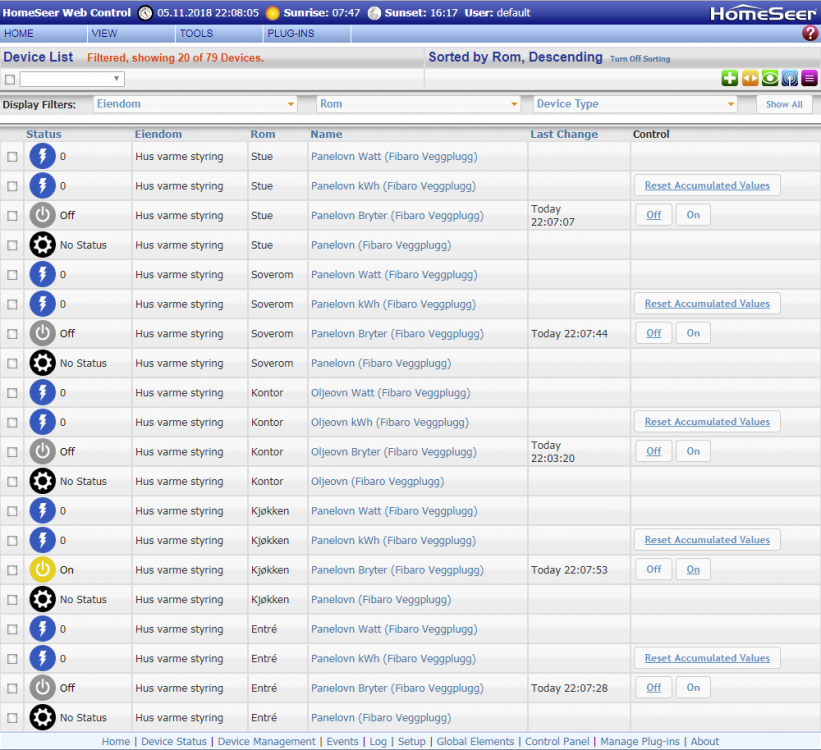The width and height of the screenshot is (821, 750).
Task: Expand the Rom filter dropdown
Action: 418,104
